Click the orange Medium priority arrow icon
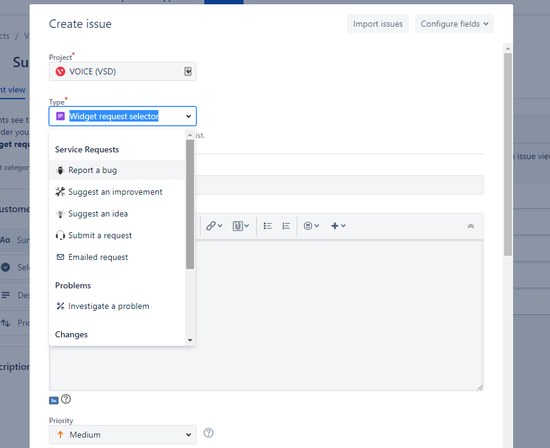 click(x=60, y=435)
